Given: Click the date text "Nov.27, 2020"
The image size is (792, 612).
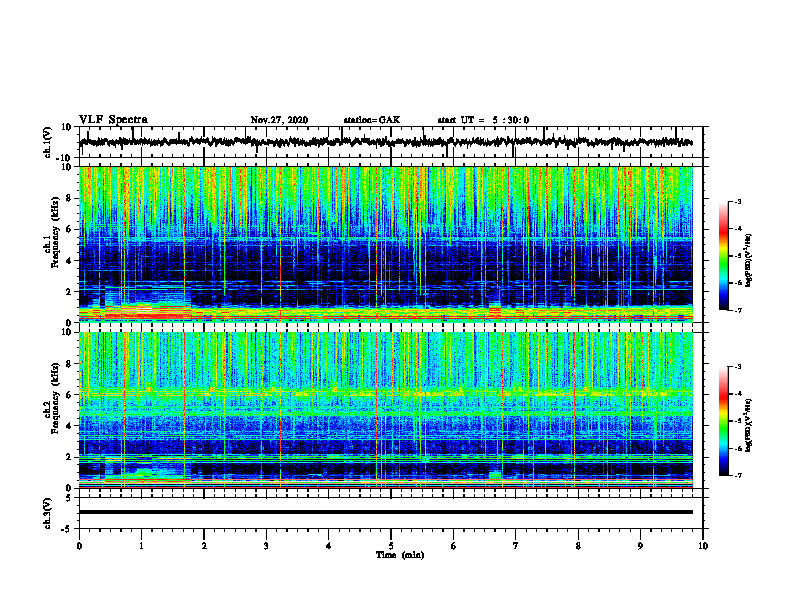Looking at the screenshot, I should click(x=279, y=120).
